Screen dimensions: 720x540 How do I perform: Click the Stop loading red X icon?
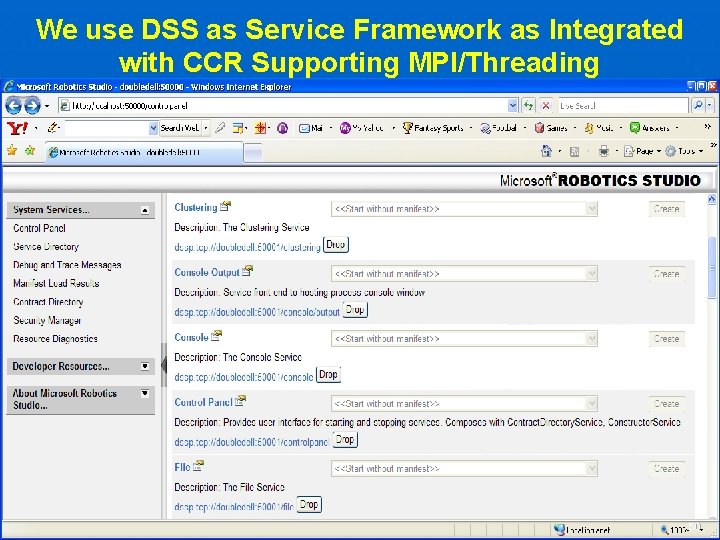(546, 106)
